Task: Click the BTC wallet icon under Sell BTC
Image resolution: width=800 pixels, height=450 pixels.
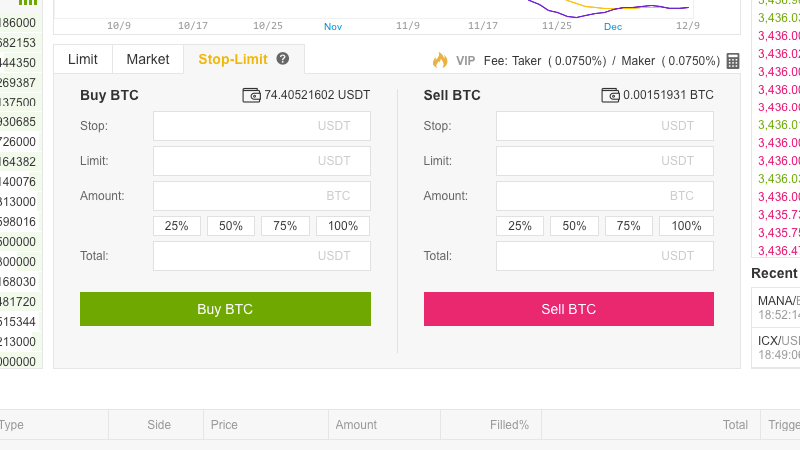Action: (610, 96)
